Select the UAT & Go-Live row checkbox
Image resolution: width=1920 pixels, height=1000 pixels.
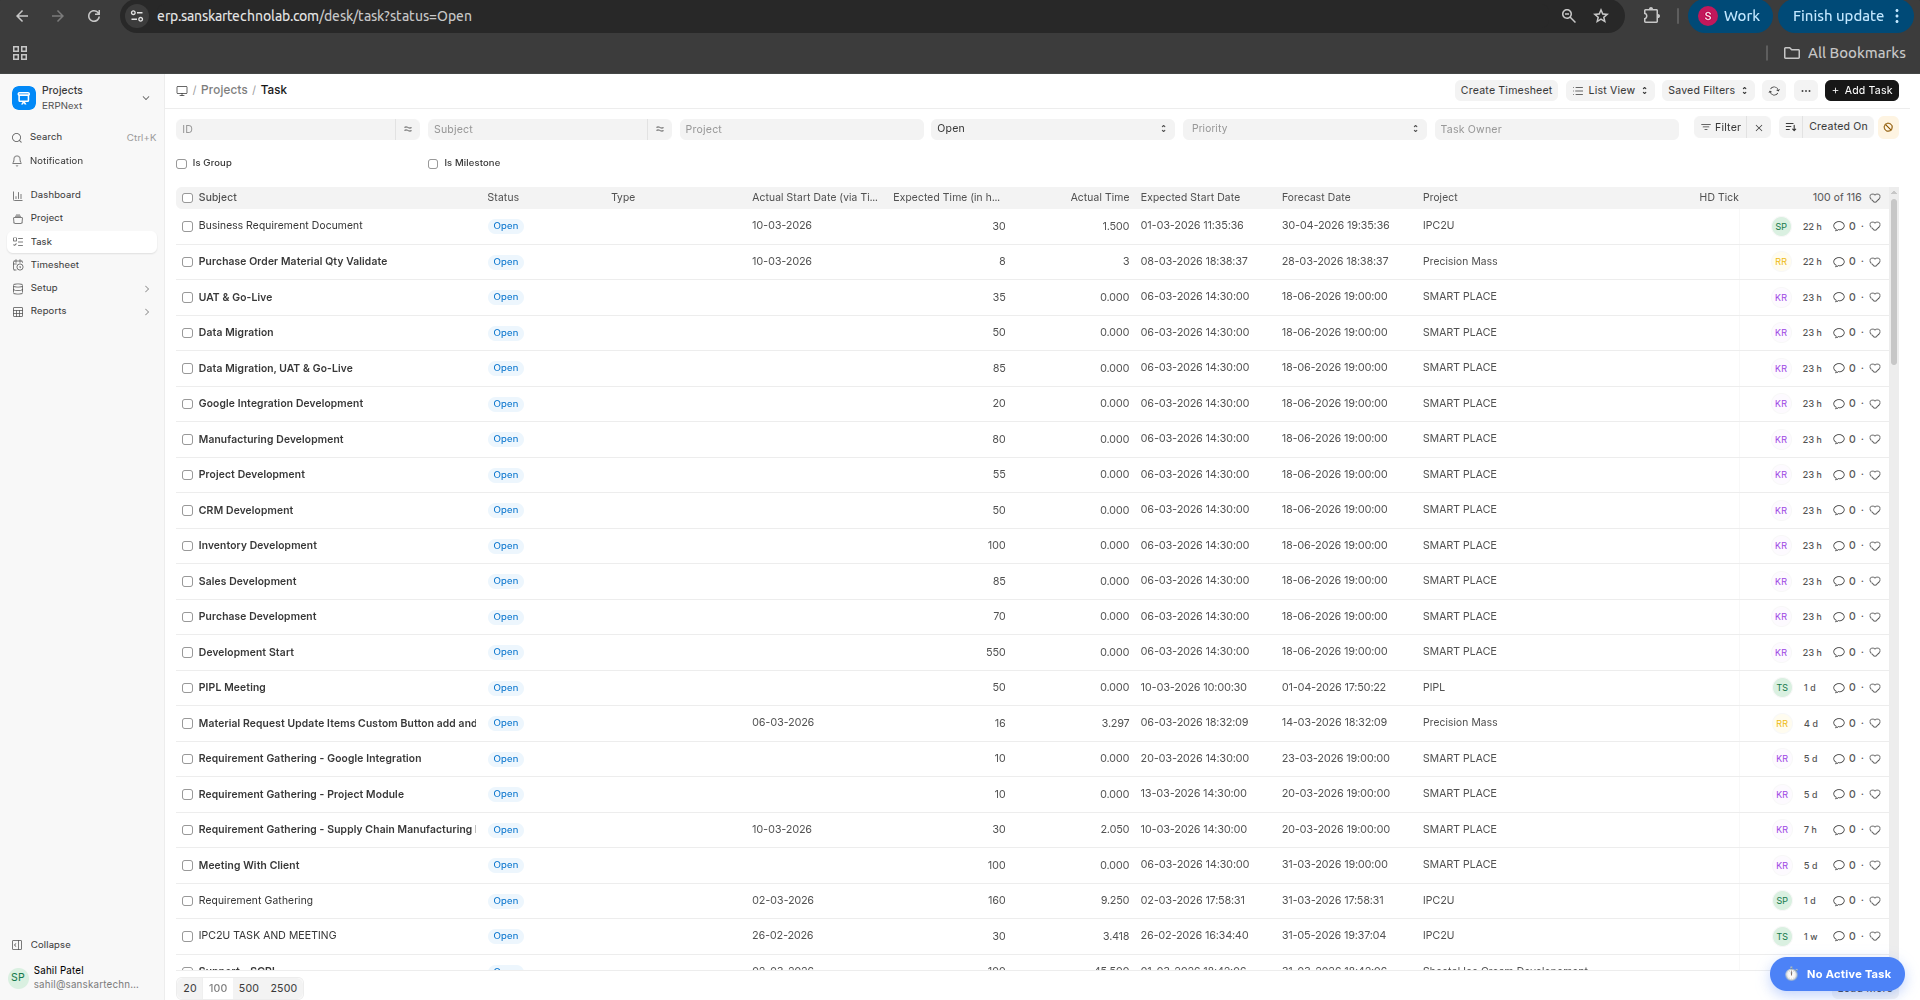point(187,298)
